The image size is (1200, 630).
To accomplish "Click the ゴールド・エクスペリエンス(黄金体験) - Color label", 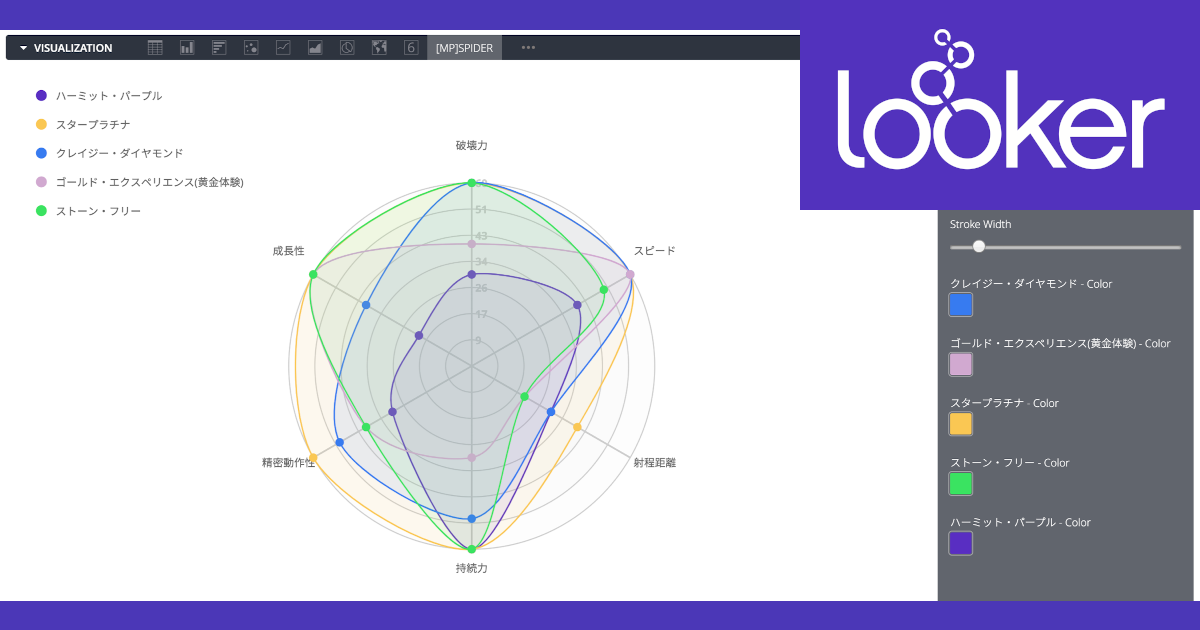I will [x=1060, y=344].
